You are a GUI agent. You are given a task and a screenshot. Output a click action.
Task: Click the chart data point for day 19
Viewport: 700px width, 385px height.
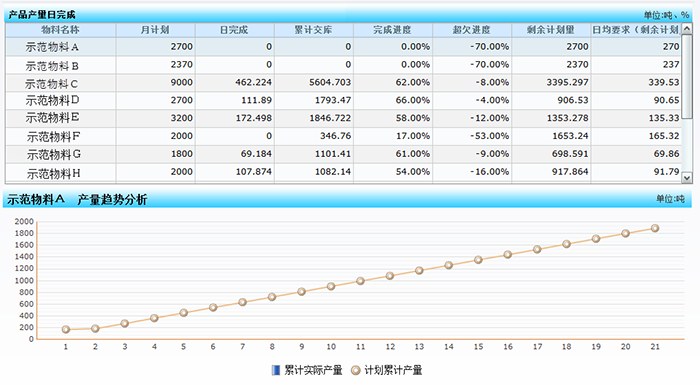(596, 239)
